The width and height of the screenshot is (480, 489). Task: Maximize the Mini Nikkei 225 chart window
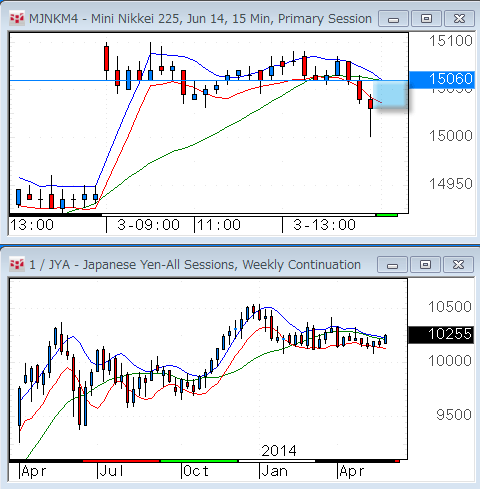[x=426, y=19]
